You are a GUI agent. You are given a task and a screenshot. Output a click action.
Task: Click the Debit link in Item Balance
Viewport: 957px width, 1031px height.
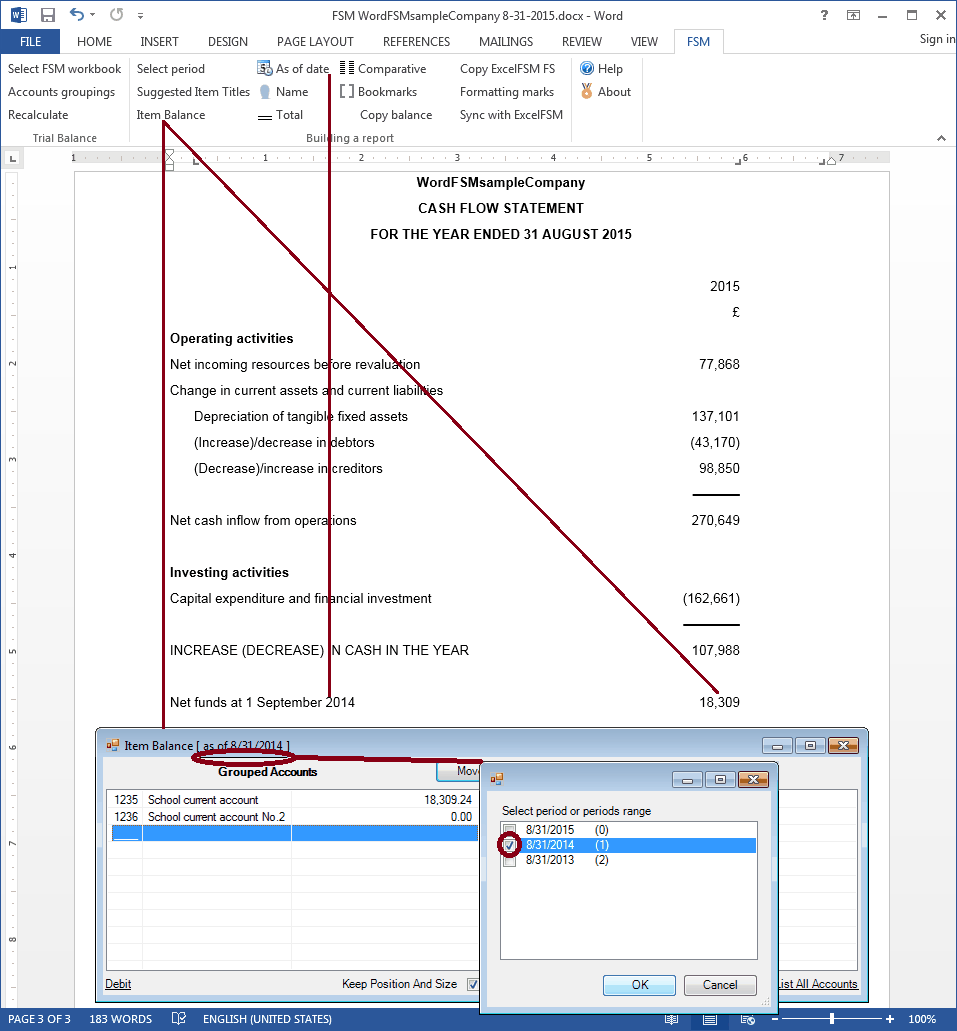point(118,984)
